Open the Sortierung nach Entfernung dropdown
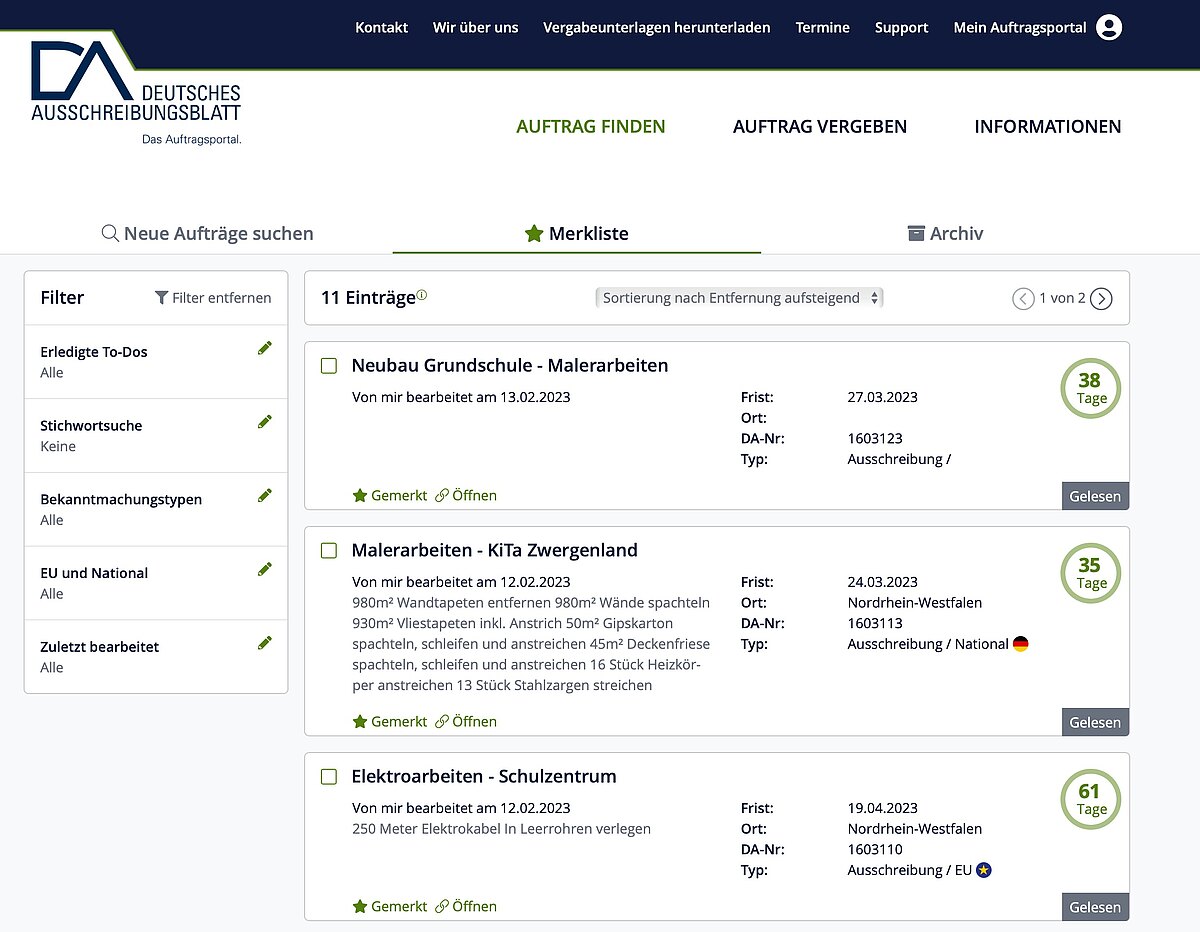Screen dimensions: 1200x932 [x=739, y=298]
